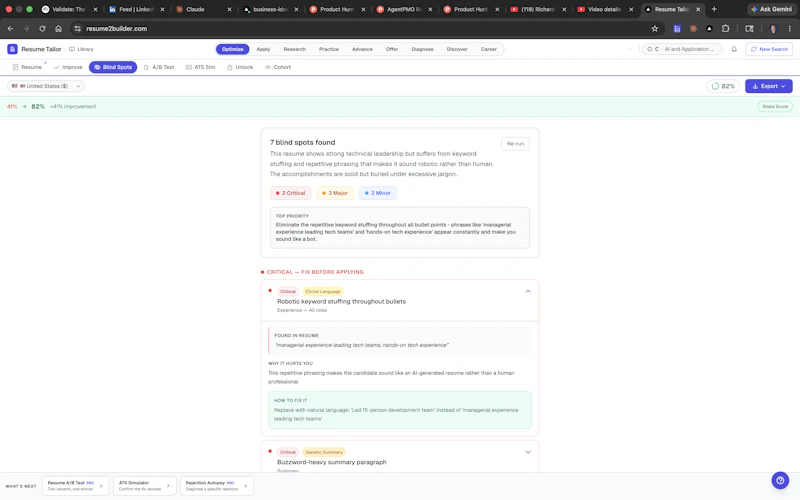
Task: Reload the page
Action: [42, 29]
